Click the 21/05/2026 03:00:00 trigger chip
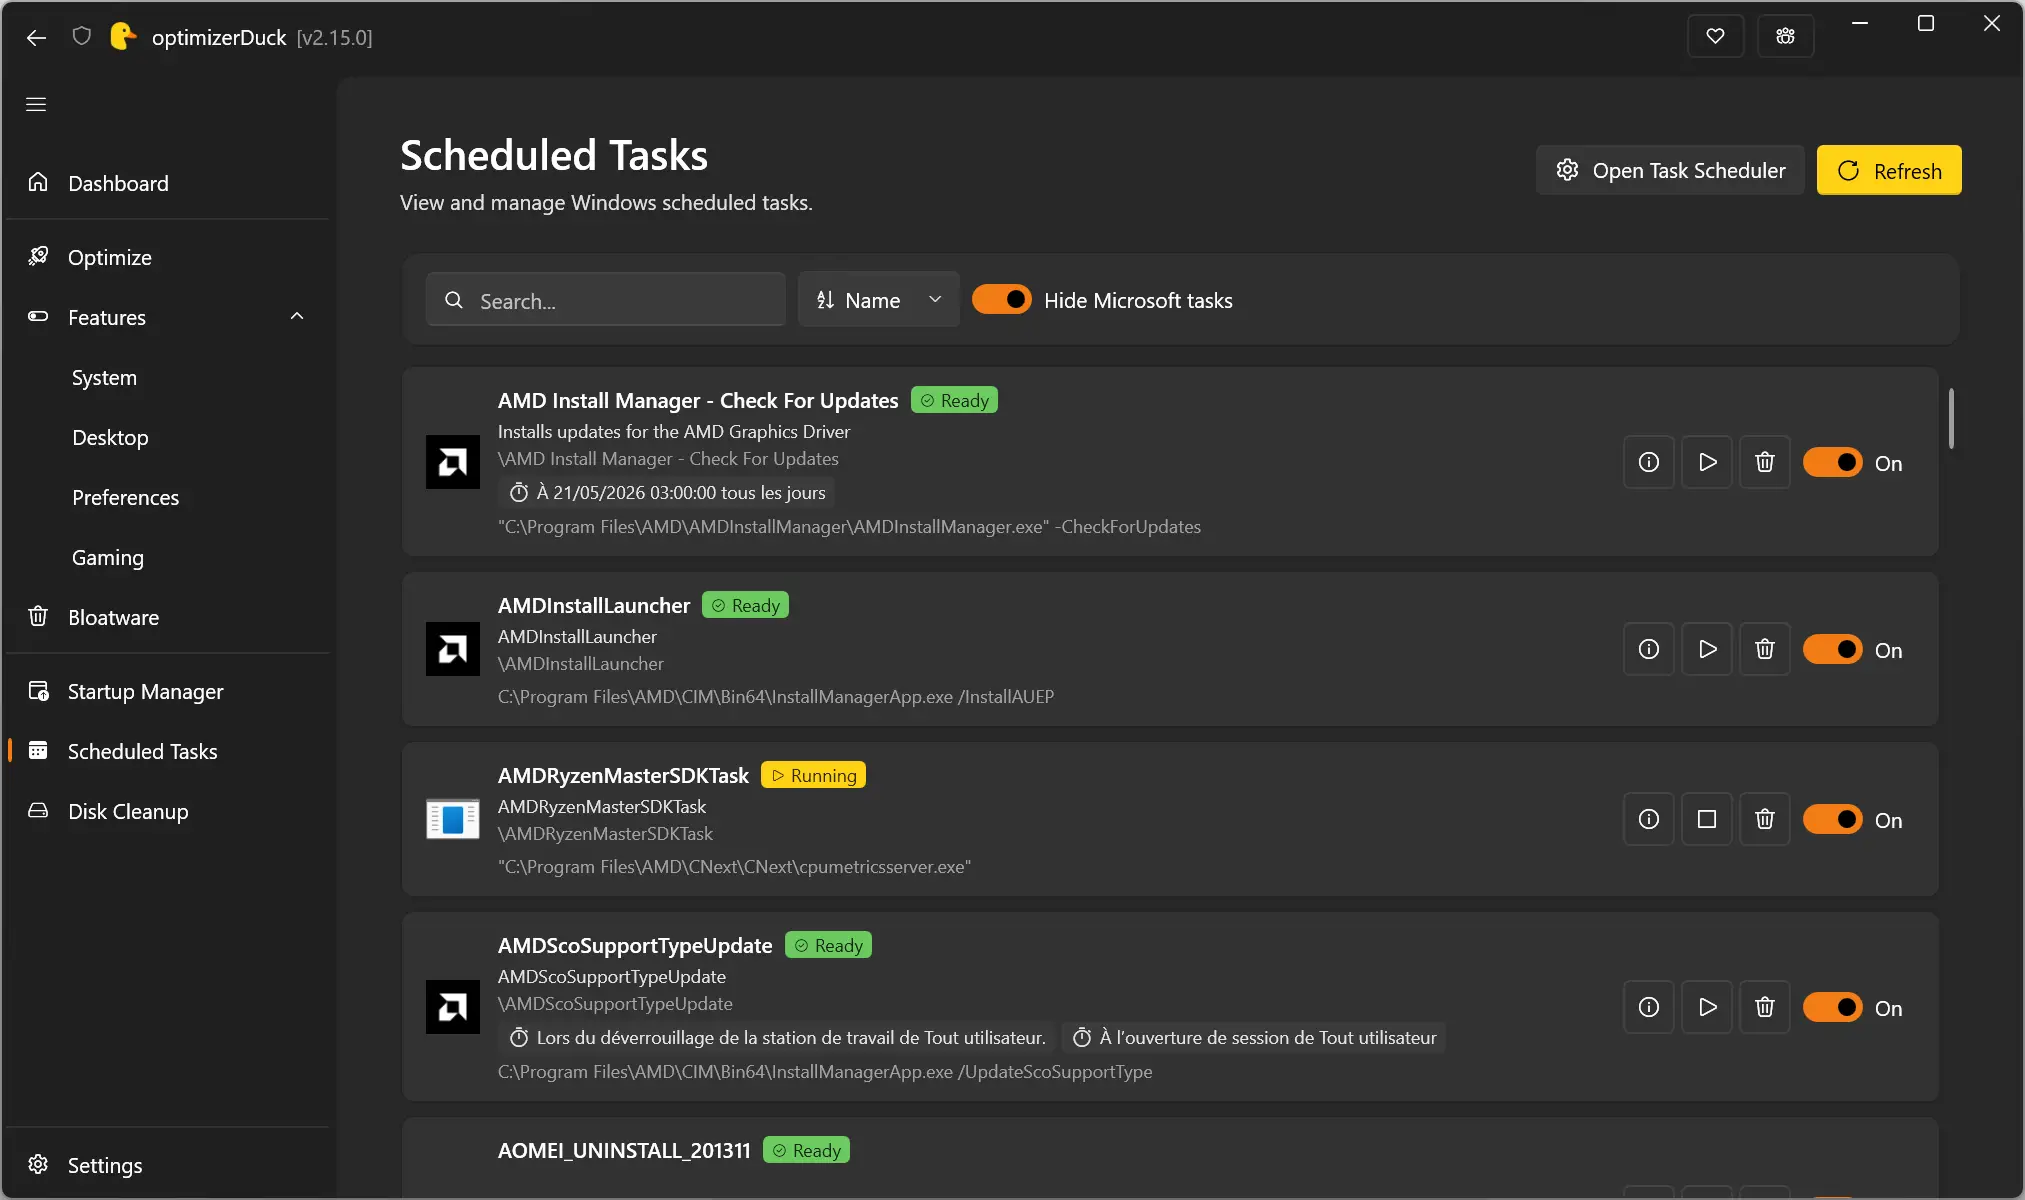Viewport: 2025px width, 1200px height. point(667,492)
